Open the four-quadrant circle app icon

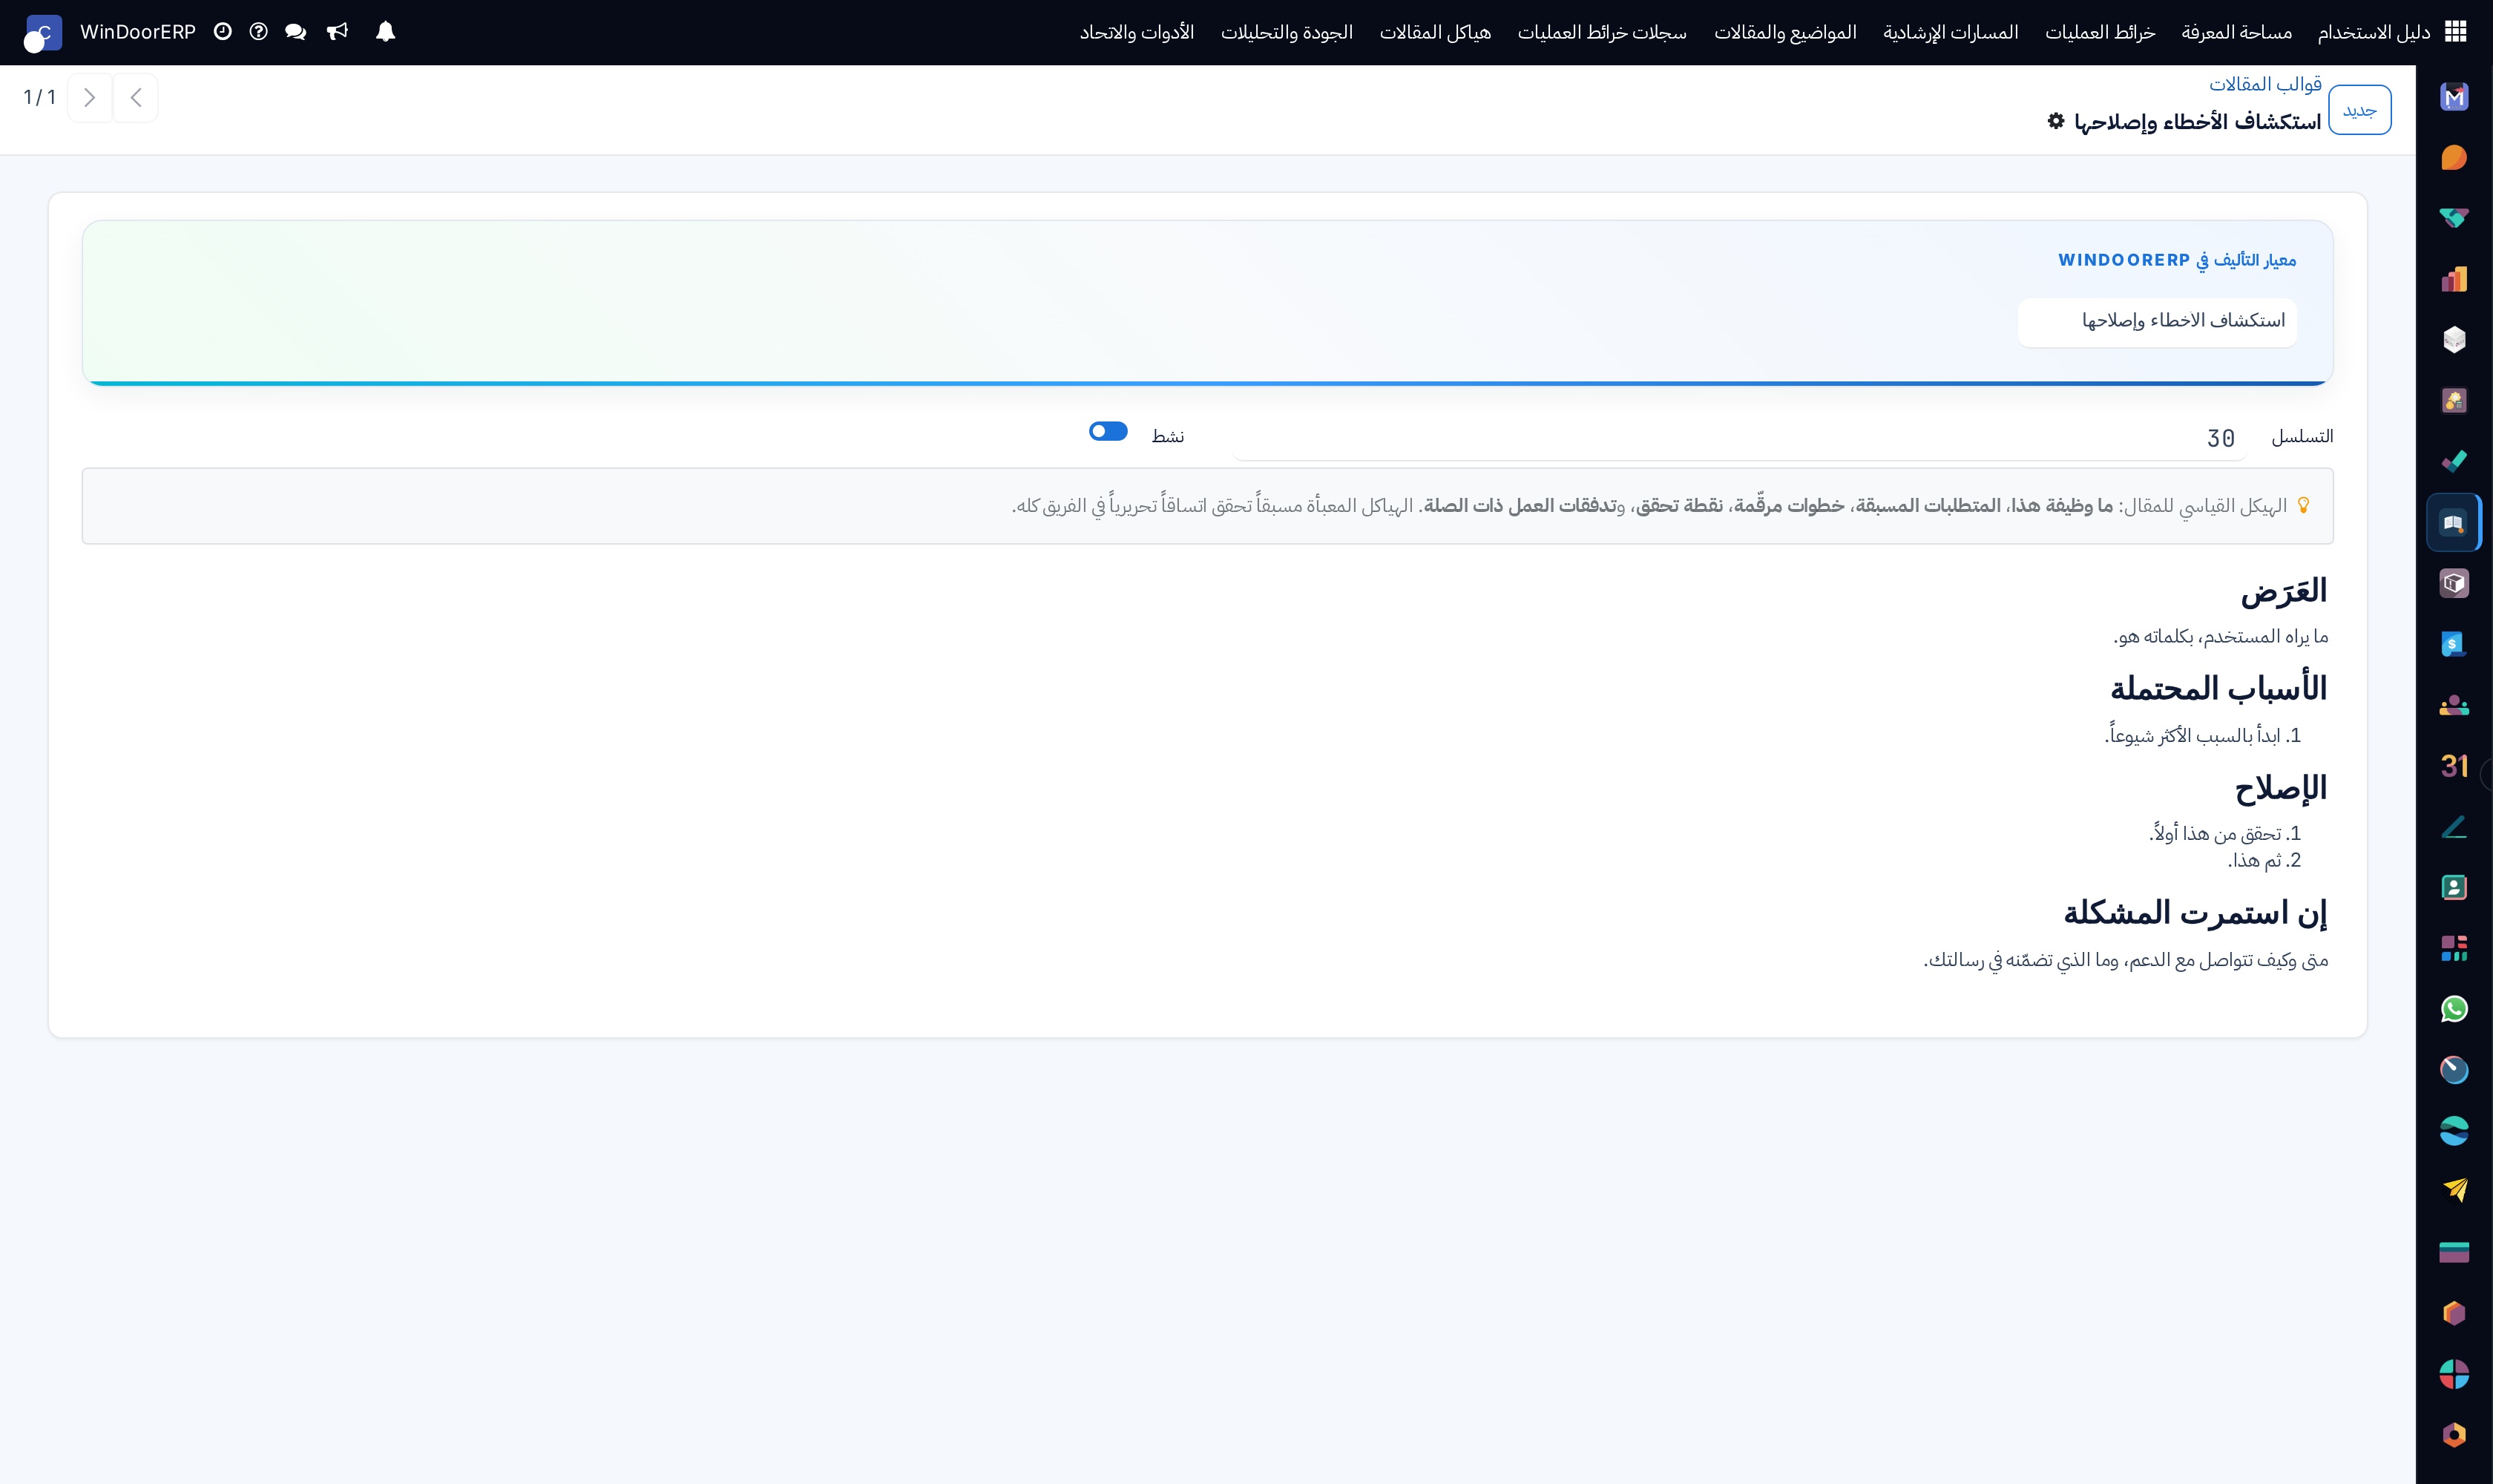pyautogui.click(x=2454, y=1375)
